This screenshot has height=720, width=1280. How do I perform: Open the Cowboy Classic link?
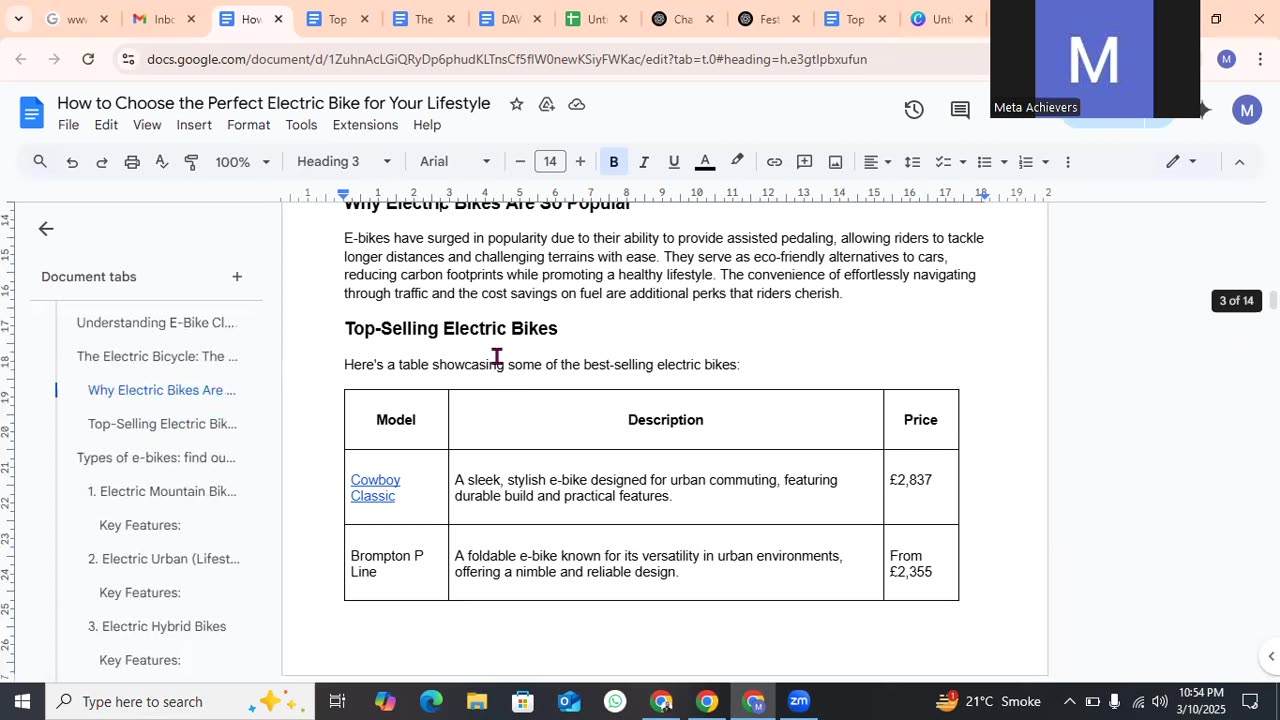(x=375, y=488)
